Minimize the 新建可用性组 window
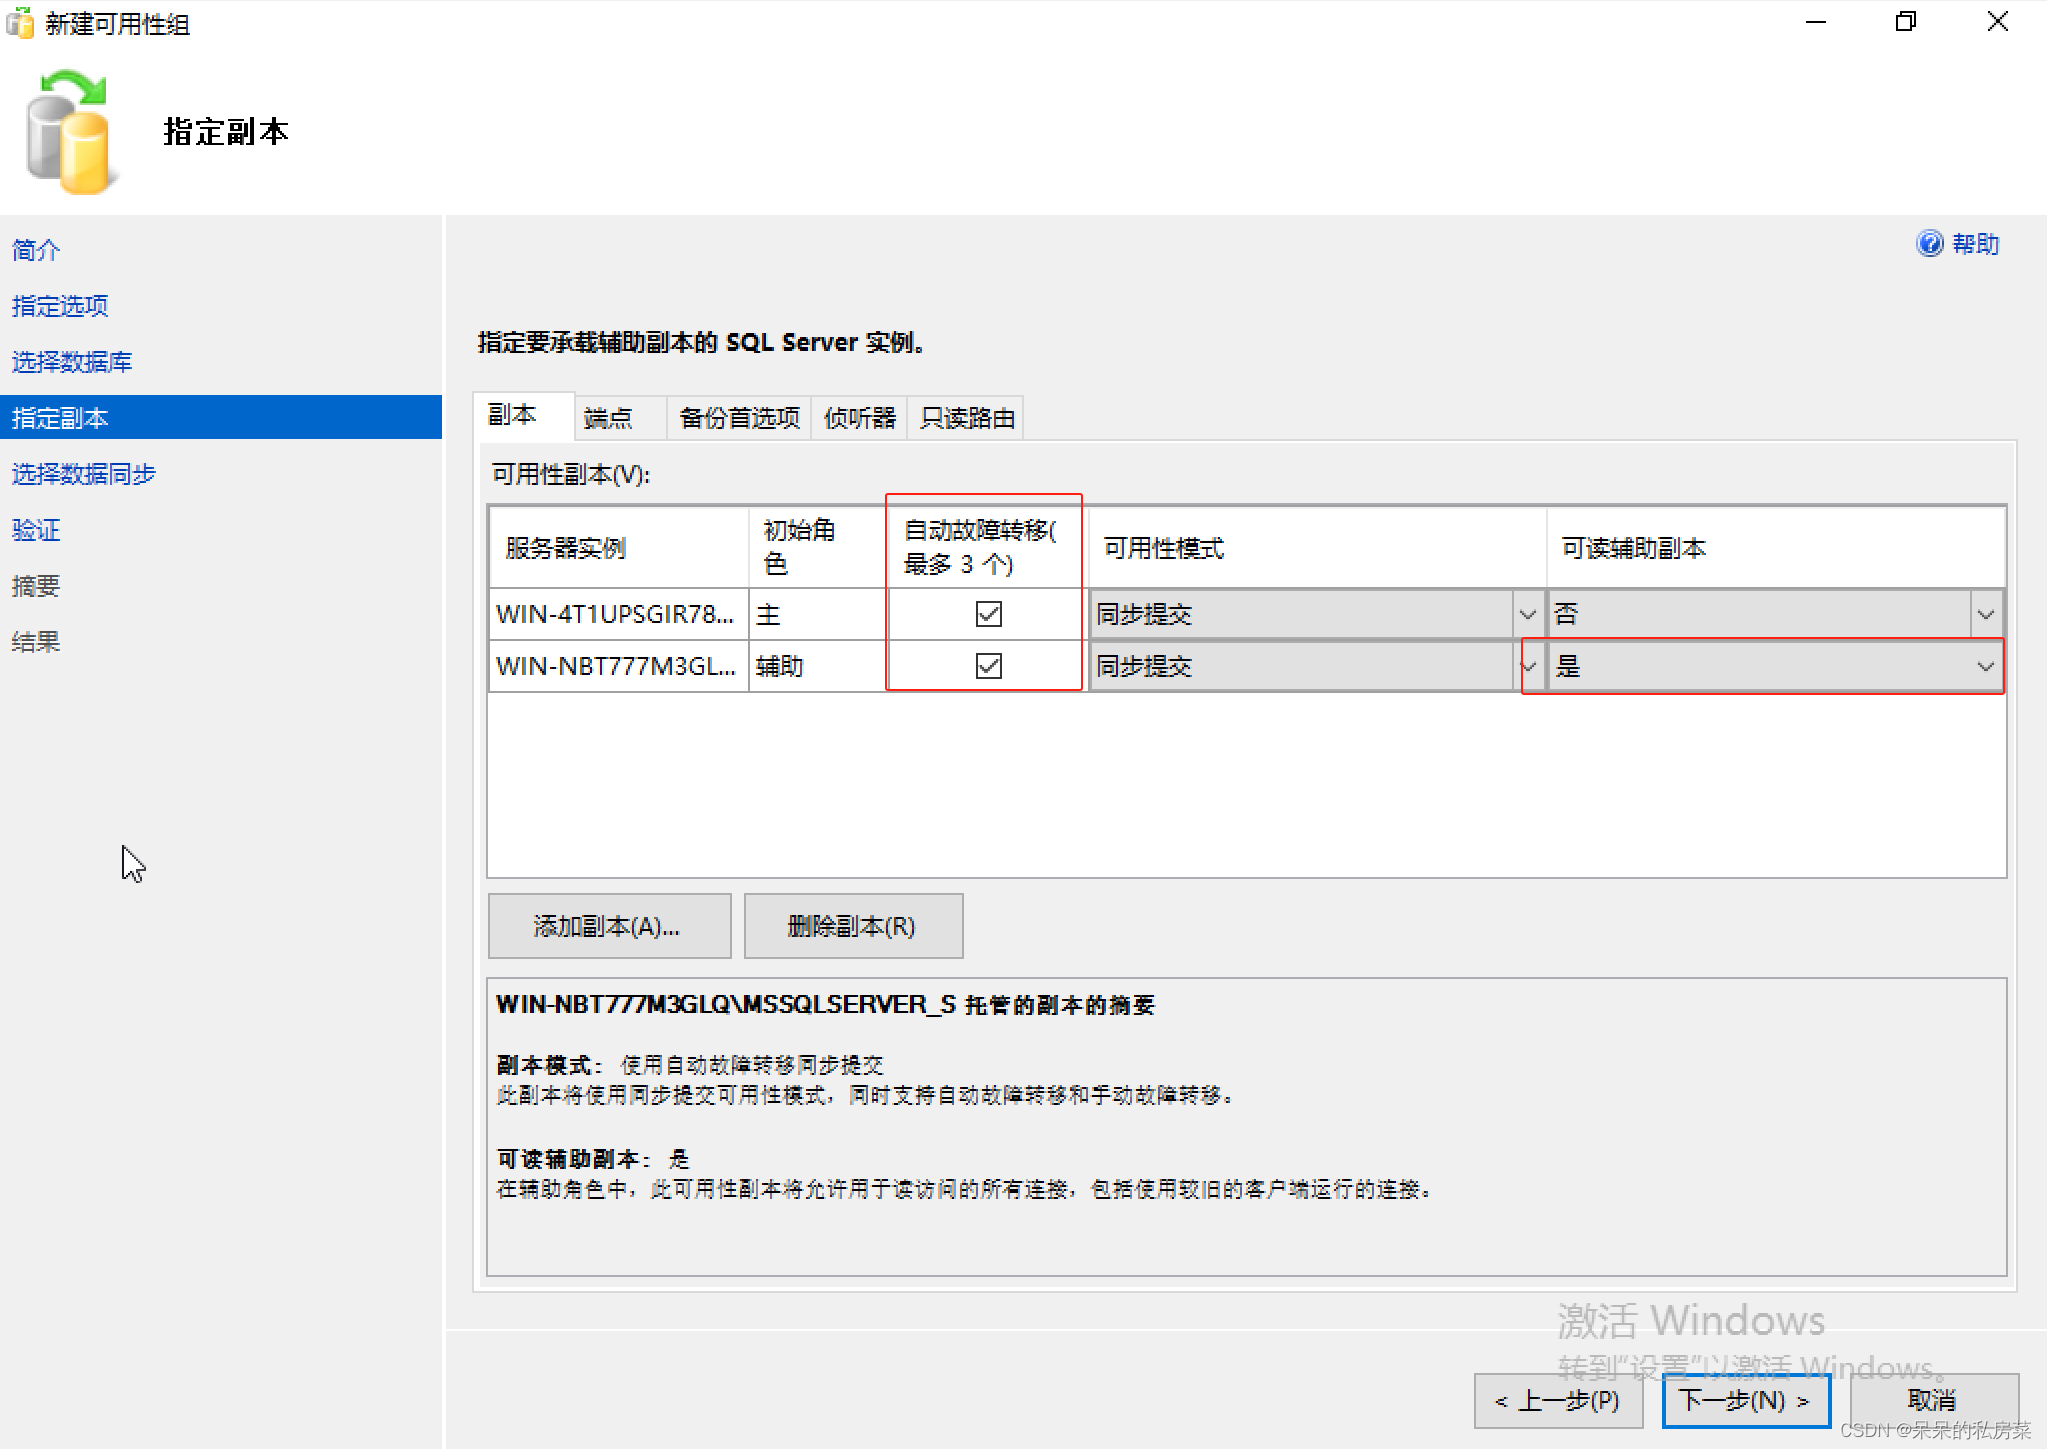Screen dimensions: 2047x1449 pyautogui.click(x=1816, y=22)
